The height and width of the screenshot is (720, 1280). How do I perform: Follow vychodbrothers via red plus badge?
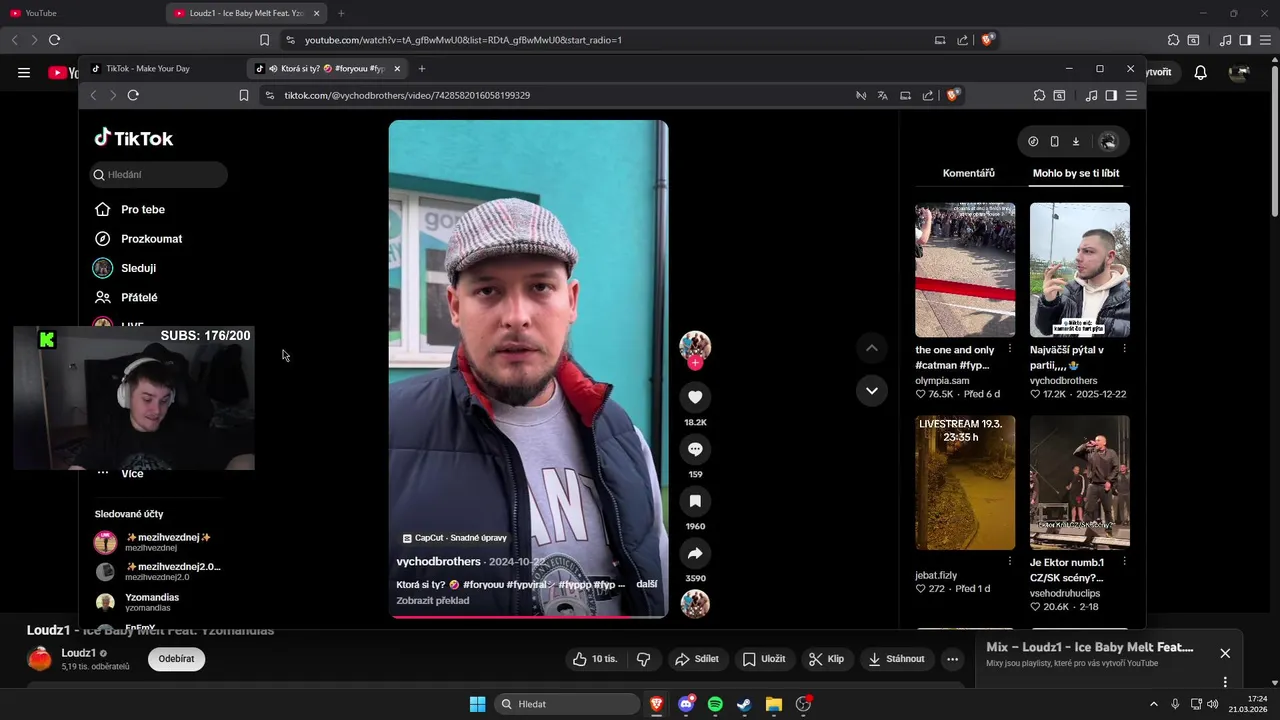[695, 363]
